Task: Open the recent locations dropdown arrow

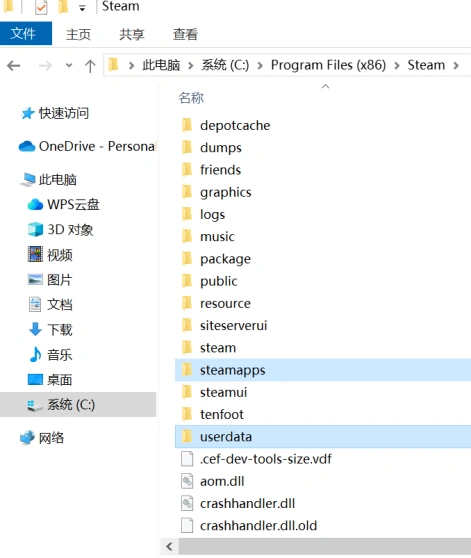Action: tap(69, 65)
